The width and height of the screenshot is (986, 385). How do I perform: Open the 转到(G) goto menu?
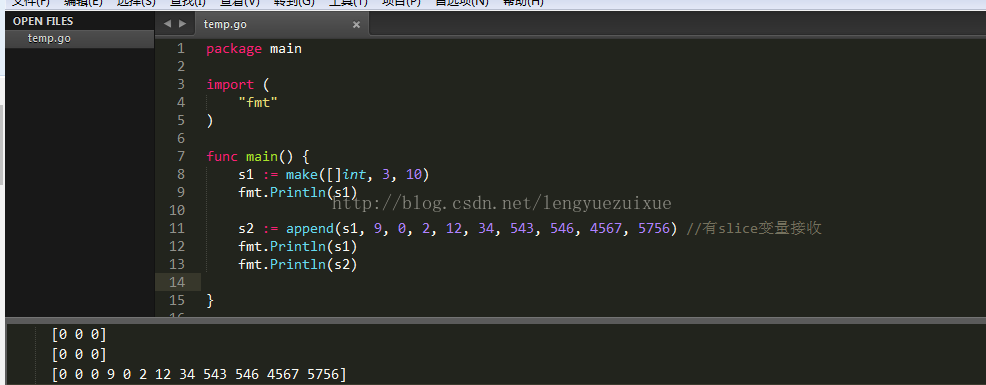pyautogui.click(x=294, y=3)
